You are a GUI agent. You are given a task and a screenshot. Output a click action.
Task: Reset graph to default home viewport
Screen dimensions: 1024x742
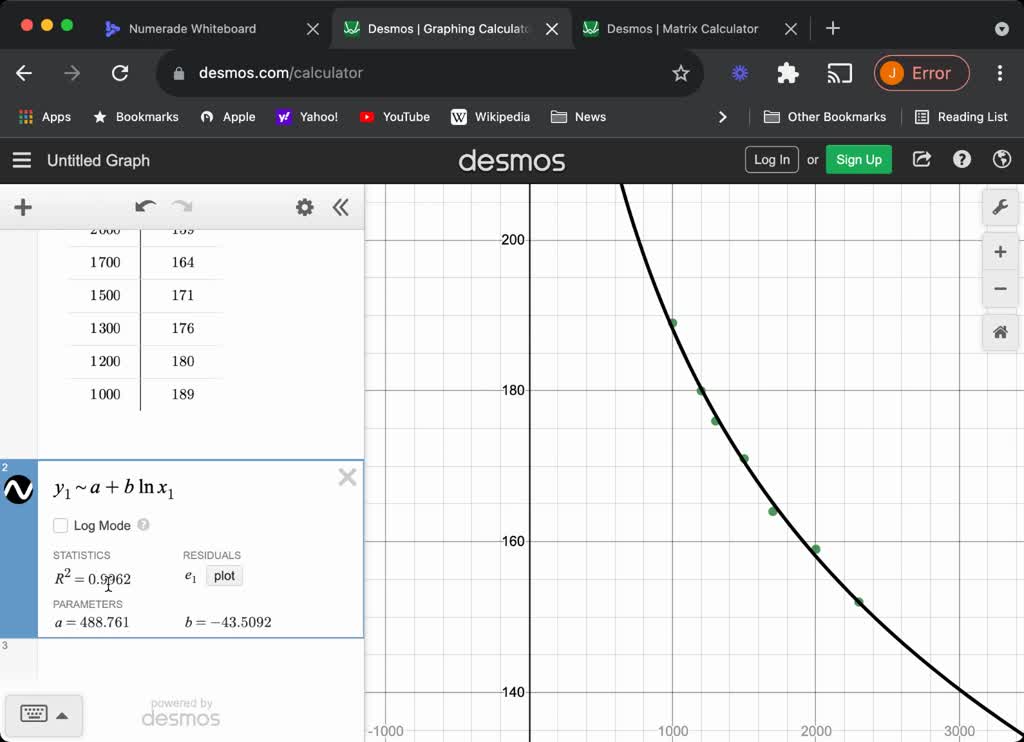[999, 333]
